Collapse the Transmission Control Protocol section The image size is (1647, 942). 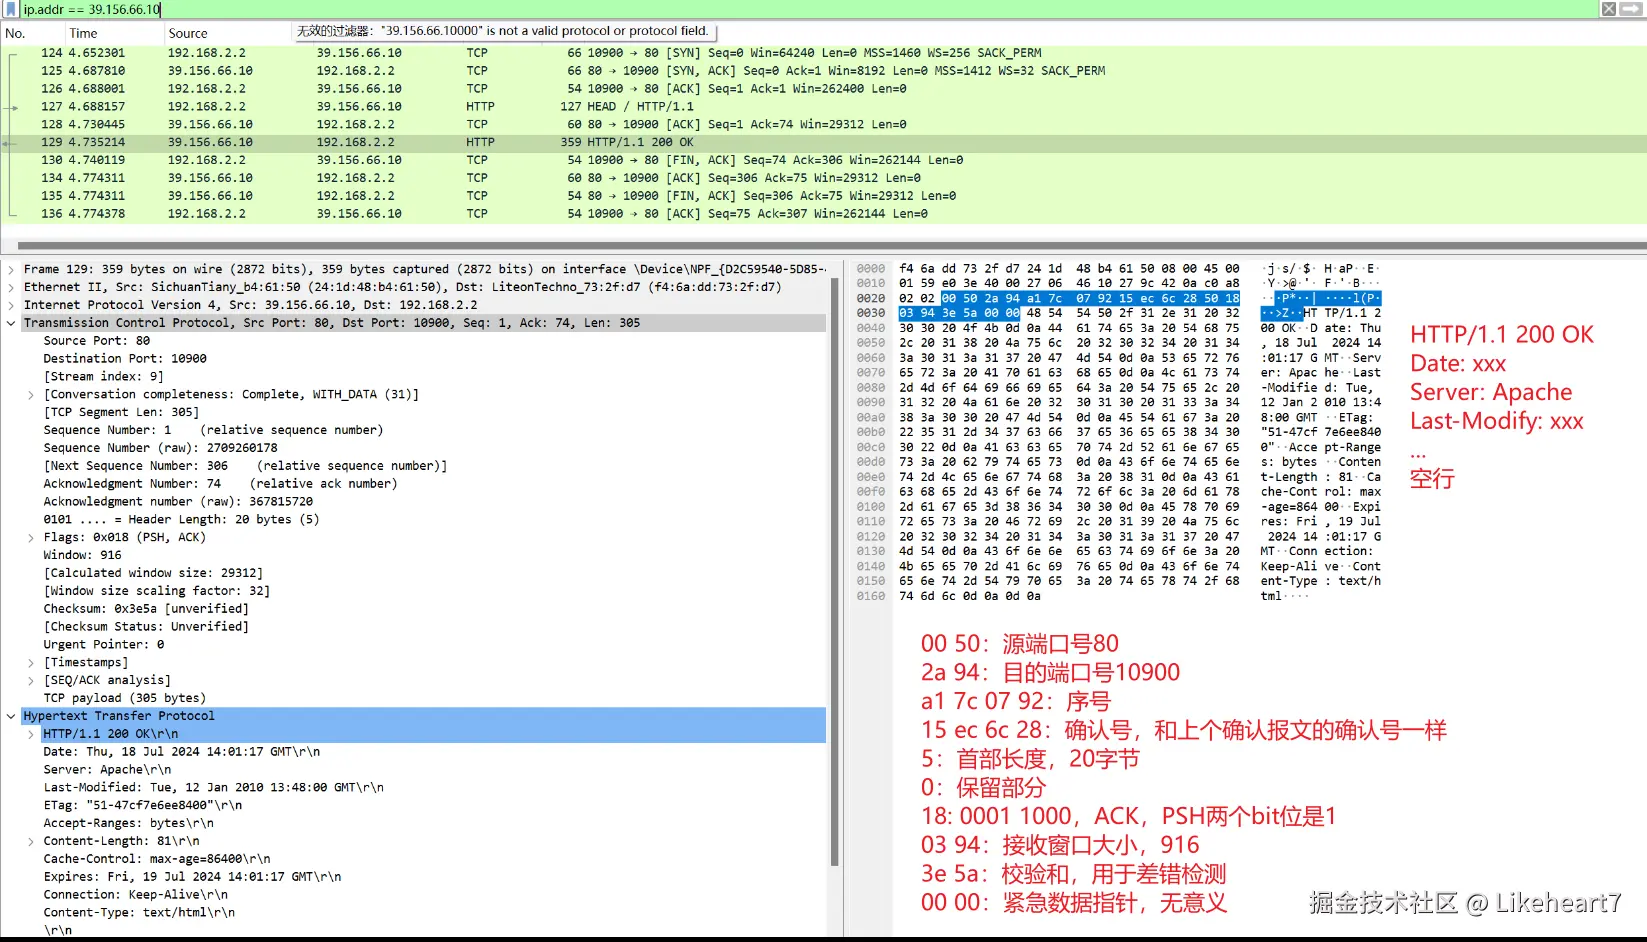tap(11, 323)
